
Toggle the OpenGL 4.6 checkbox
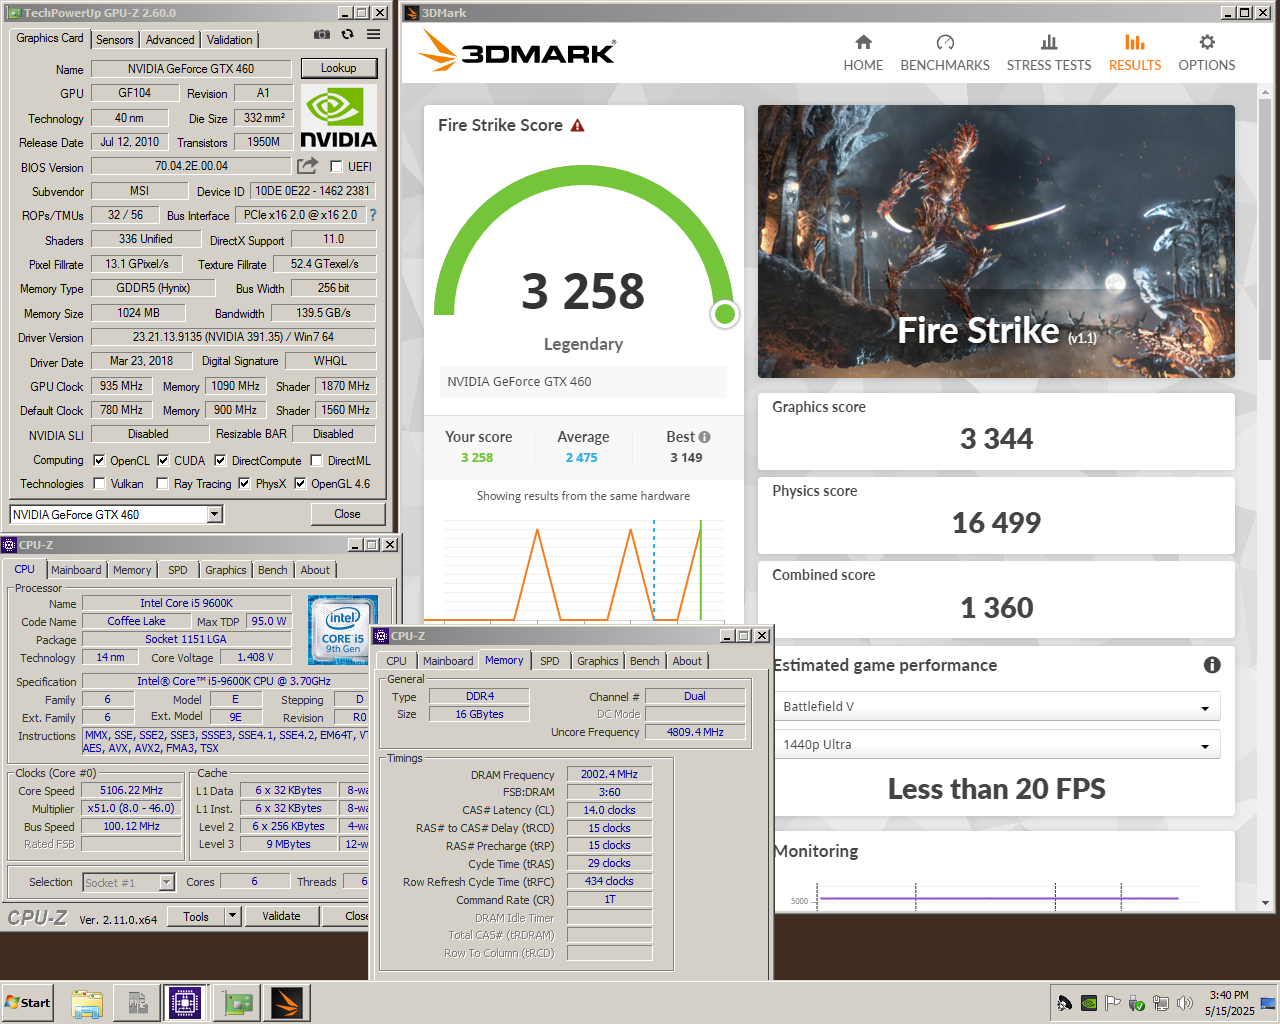pyautogui.click(x=300, y=484)
